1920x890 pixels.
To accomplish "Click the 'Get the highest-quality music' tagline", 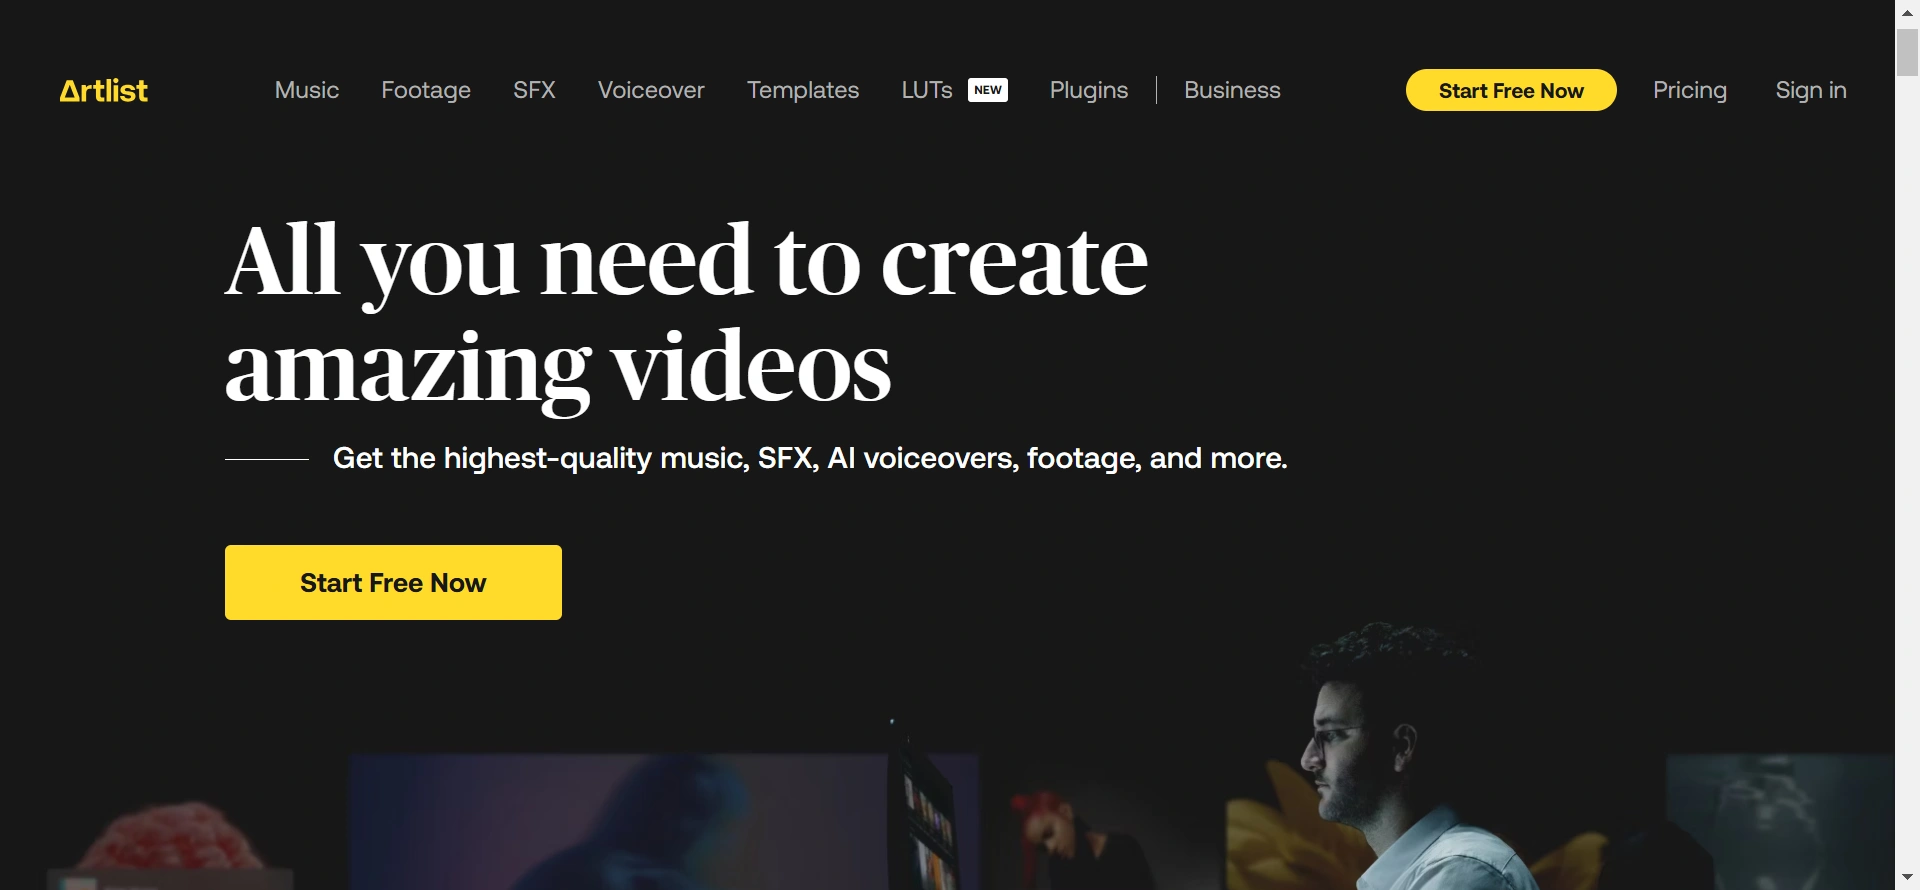I will coord(810,458).
